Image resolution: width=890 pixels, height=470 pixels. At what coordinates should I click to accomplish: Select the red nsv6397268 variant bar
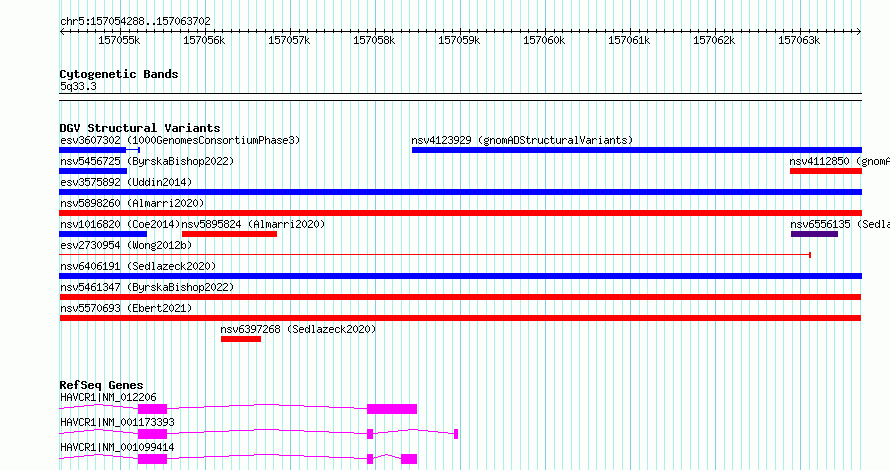(x=241, y=339)
